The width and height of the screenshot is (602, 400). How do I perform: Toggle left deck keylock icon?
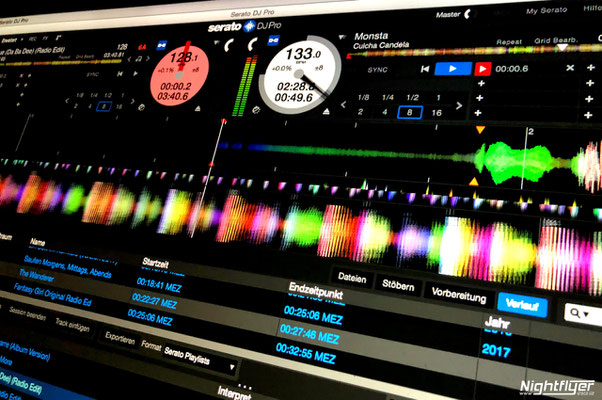162,46
